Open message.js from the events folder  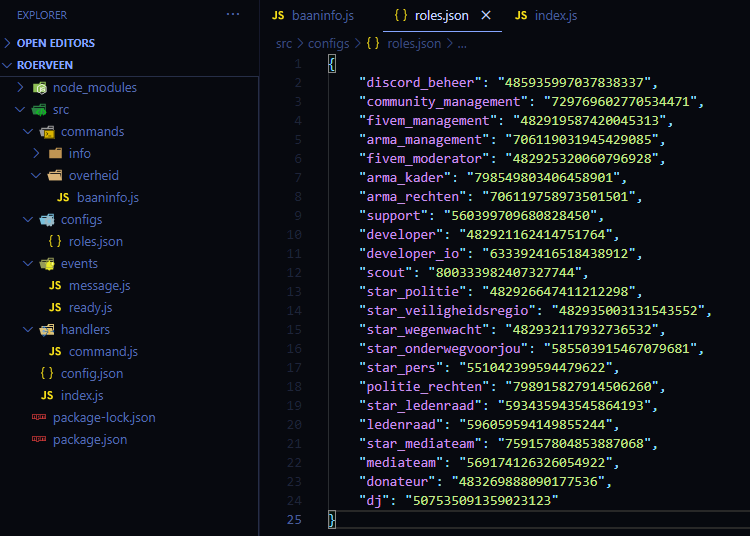(x=99, y=286)
